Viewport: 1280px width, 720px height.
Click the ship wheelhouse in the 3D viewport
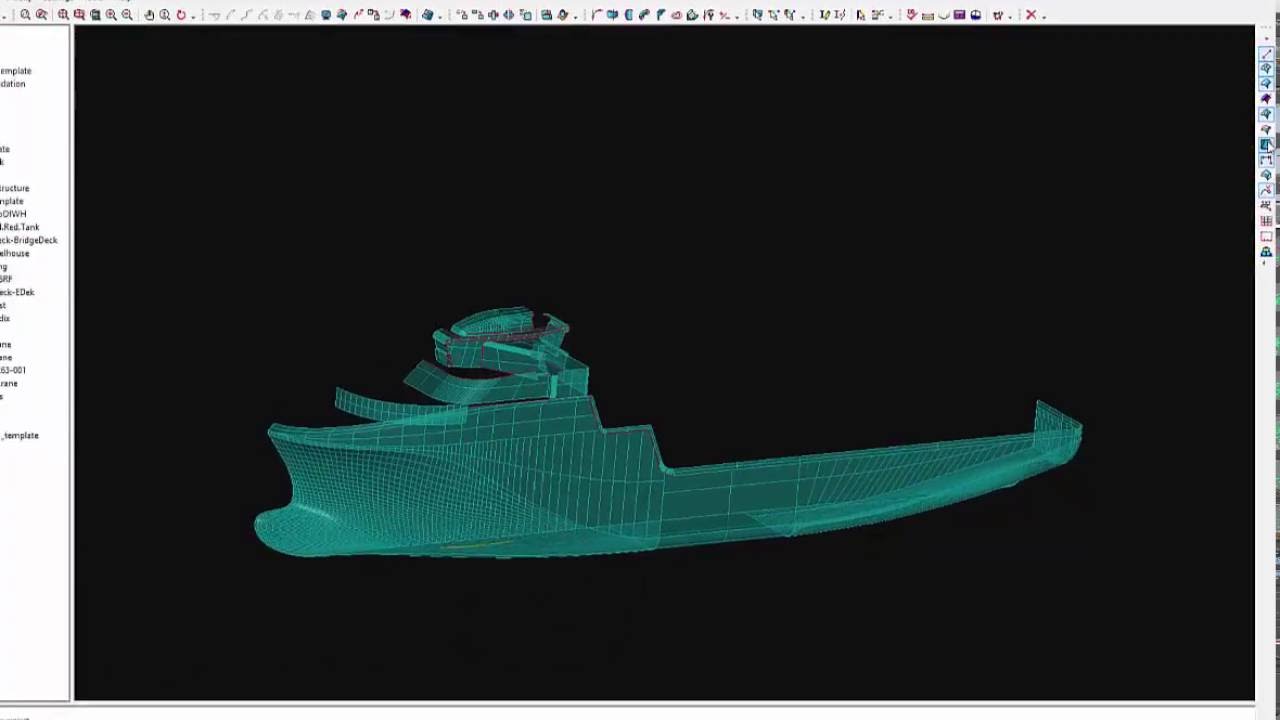pos(502,338)
